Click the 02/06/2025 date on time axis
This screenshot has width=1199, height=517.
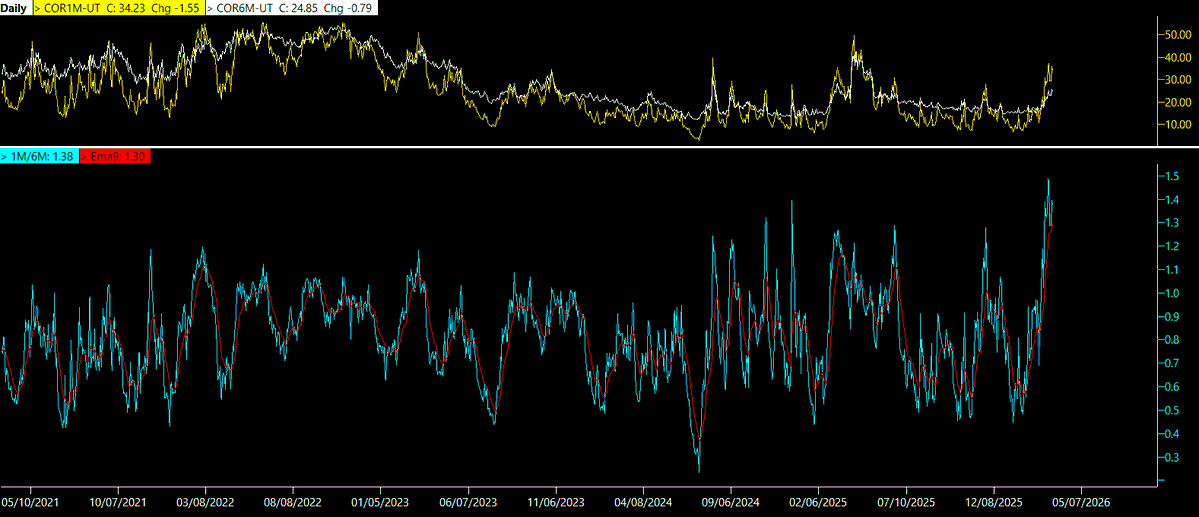(x=819, y=503)
